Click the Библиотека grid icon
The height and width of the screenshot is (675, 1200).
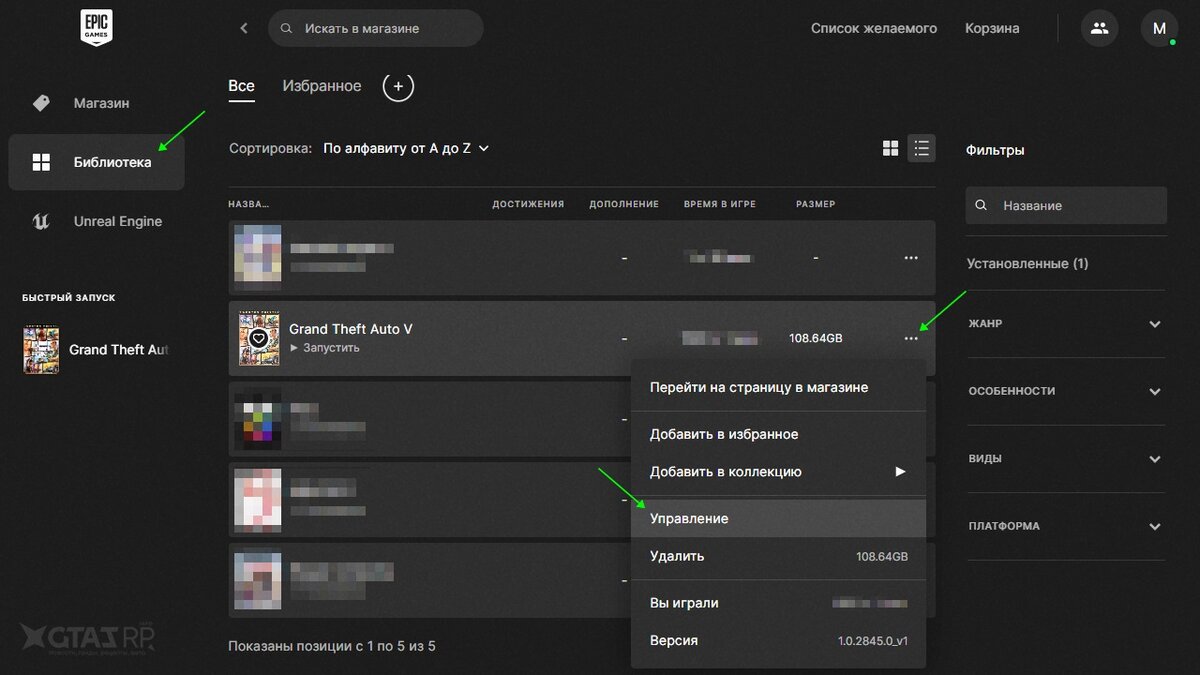(x=41, y=162)
